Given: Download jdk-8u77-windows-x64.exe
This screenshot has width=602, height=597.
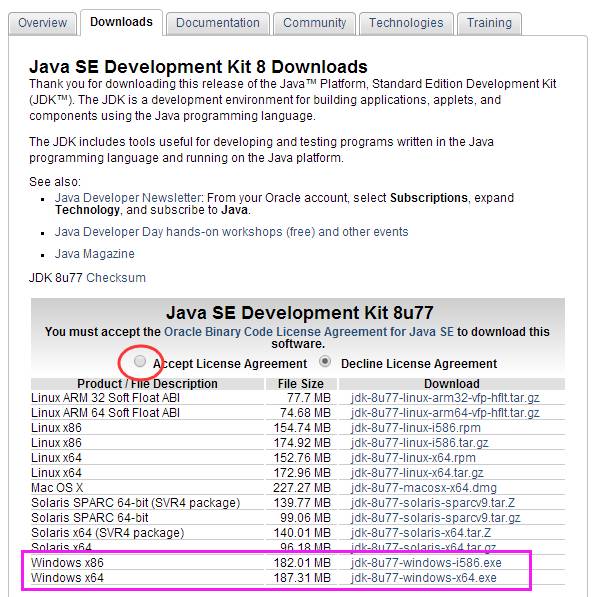Looking at the screenshot, I should point(423,578).
